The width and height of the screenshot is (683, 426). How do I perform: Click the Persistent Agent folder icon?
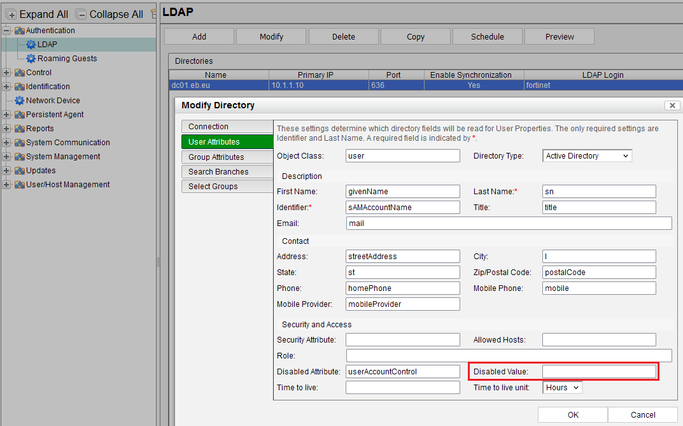tap(19, 115)
